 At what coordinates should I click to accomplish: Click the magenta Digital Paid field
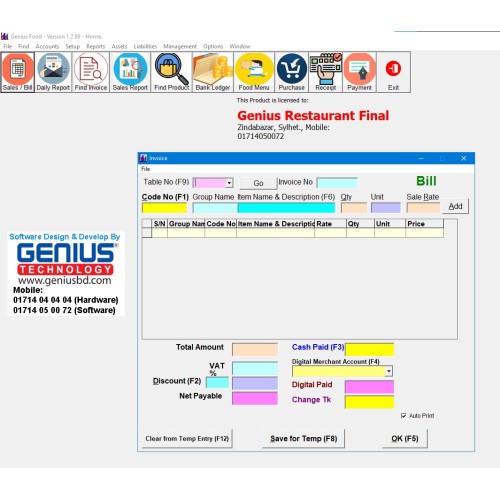click(x=369, y=387)
